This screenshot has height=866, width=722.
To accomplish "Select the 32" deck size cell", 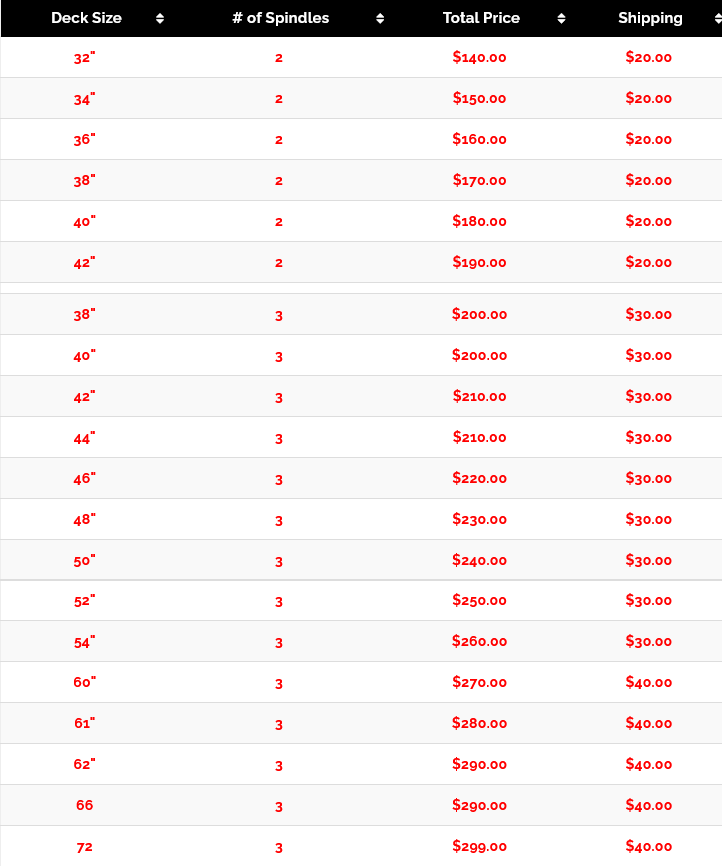I will [84, 58].
